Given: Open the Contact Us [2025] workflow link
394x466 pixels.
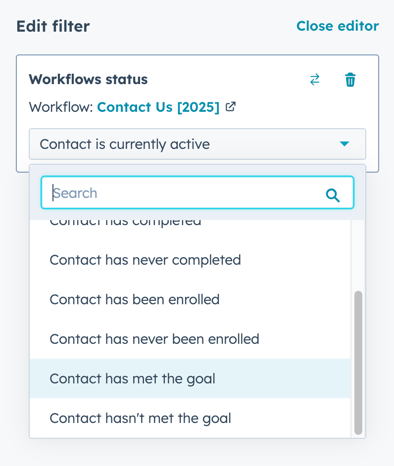Looking at the screenshot, I should click(x=158, y=107).
